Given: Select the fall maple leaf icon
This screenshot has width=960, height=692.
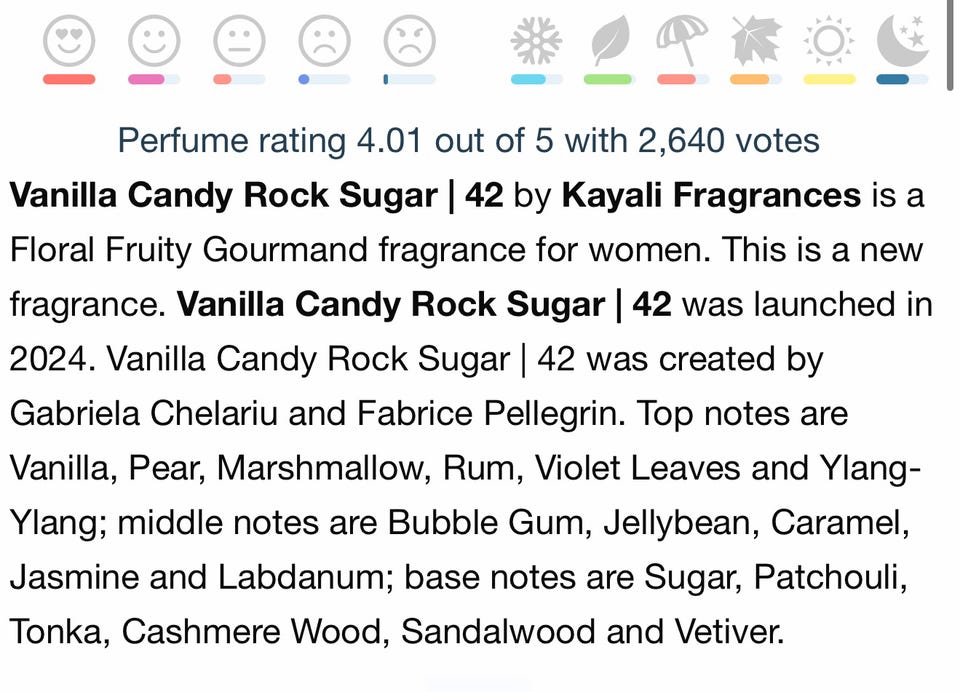Looking at the screenshot, I should (756, 40).
